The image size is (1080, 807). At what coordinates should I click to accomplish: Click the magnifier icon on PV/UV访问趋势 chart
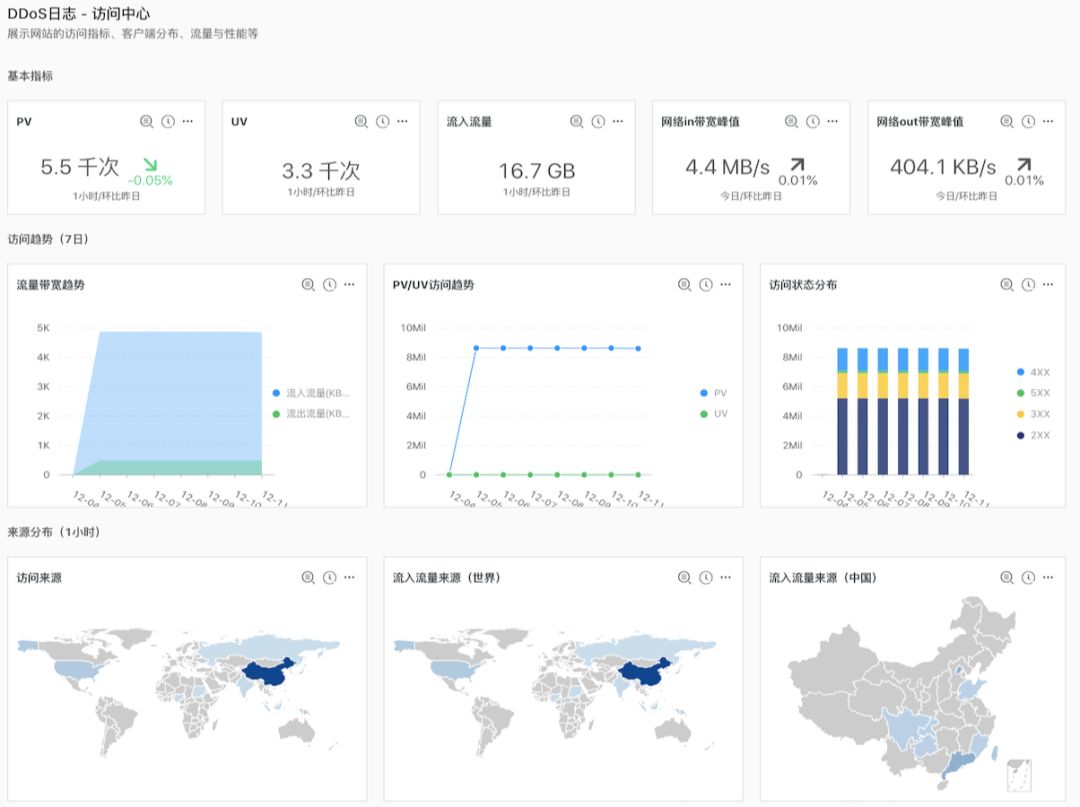click(x=685, y=284)
